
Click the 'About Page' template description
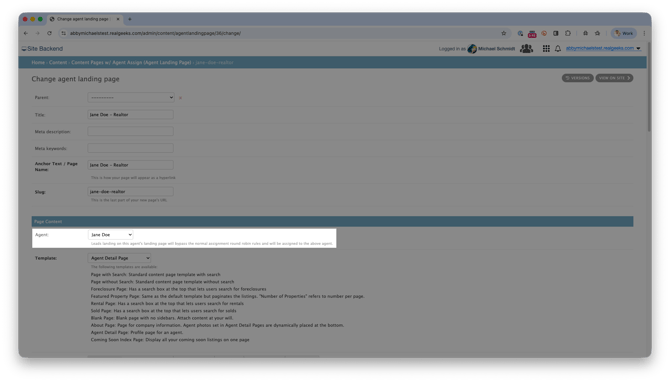point(217,325)
